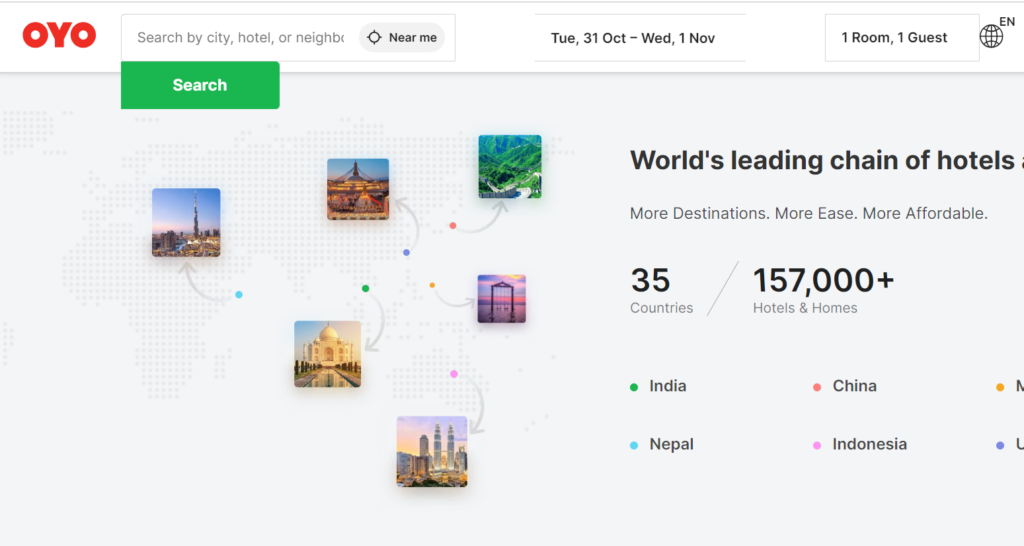Click the crosshair location icon
The width and height of the screenshot is (1024, 546).
pos(374,38)
